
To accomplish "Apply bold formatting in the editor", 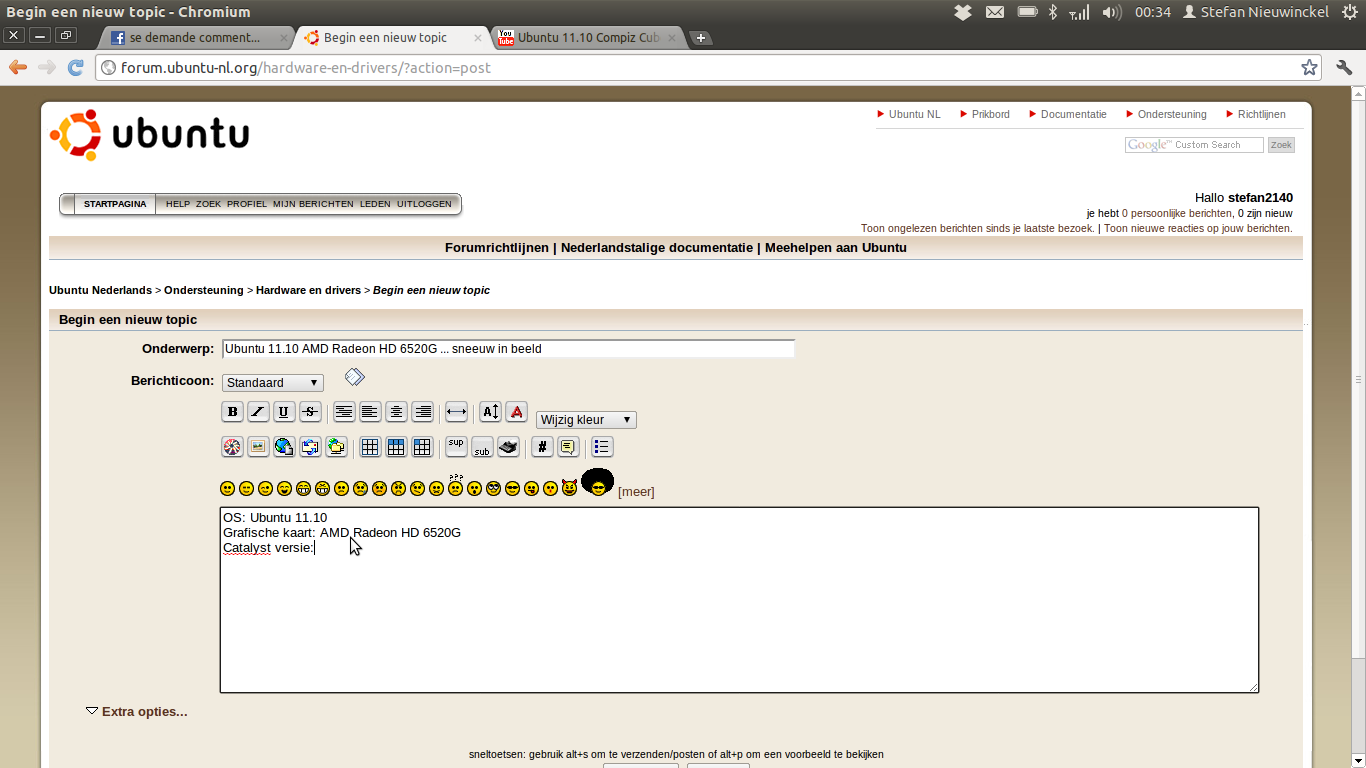I will point(232,411).
